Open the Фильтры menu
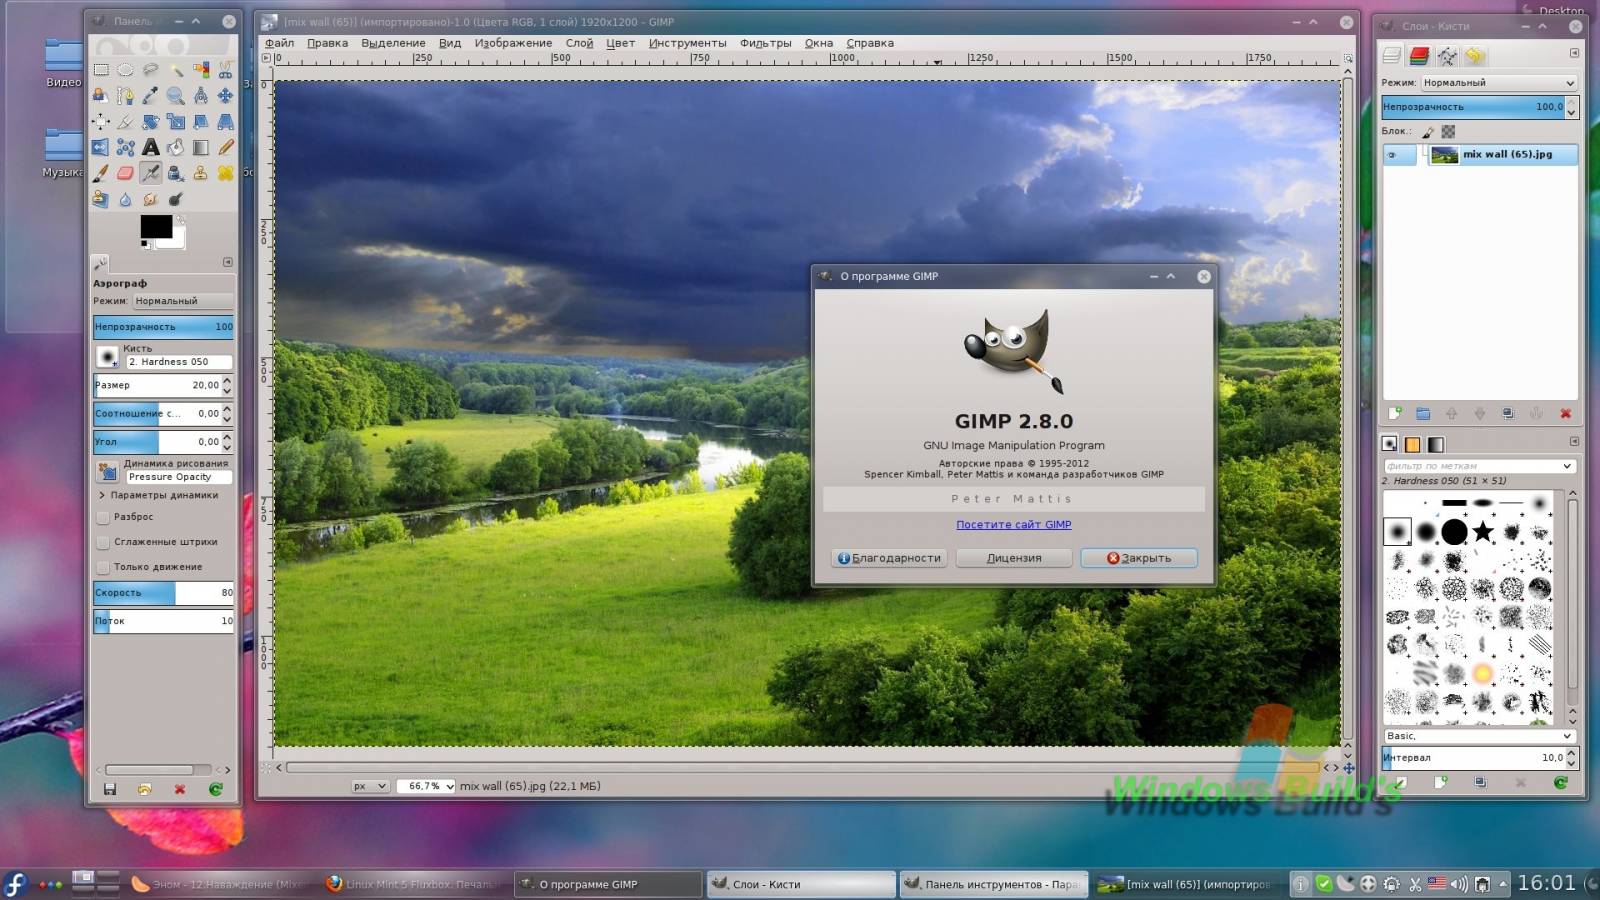Image resolution: width=1600 pixels, height=900 pixels. [x=765, y=43]
